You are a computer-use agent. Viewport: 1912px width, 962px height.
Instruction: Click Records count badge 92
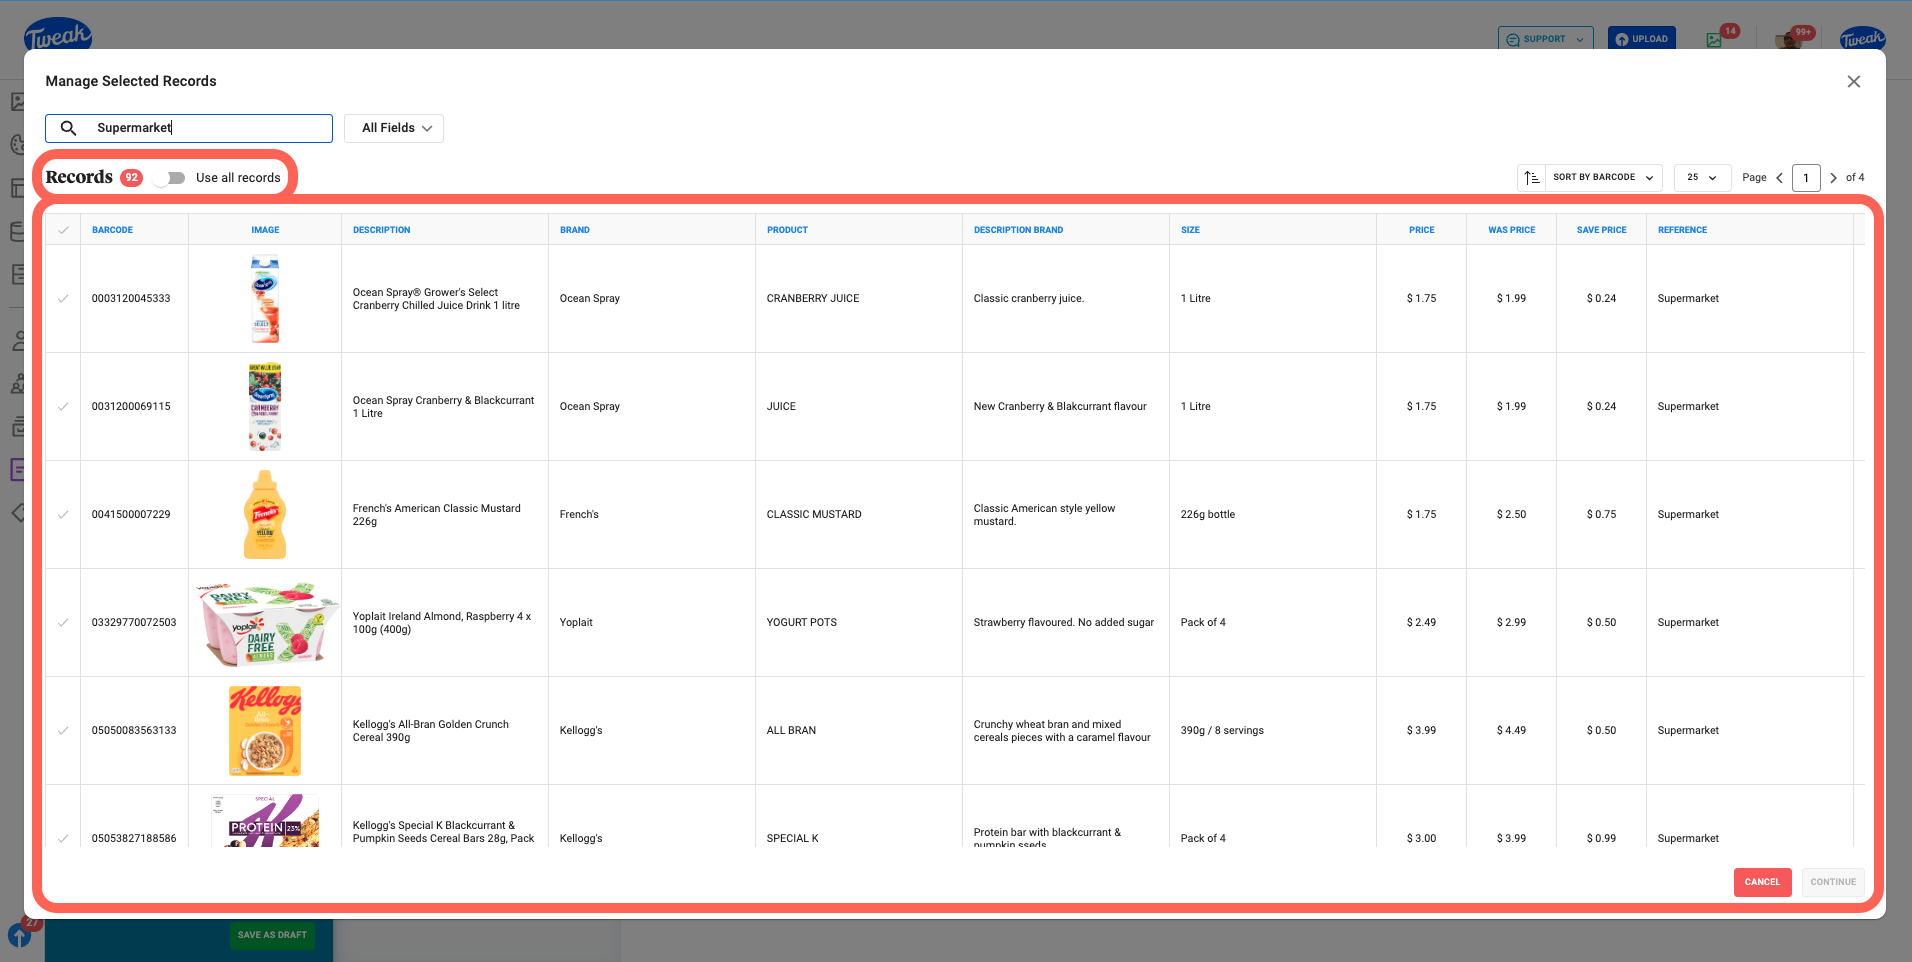(131, 178)
